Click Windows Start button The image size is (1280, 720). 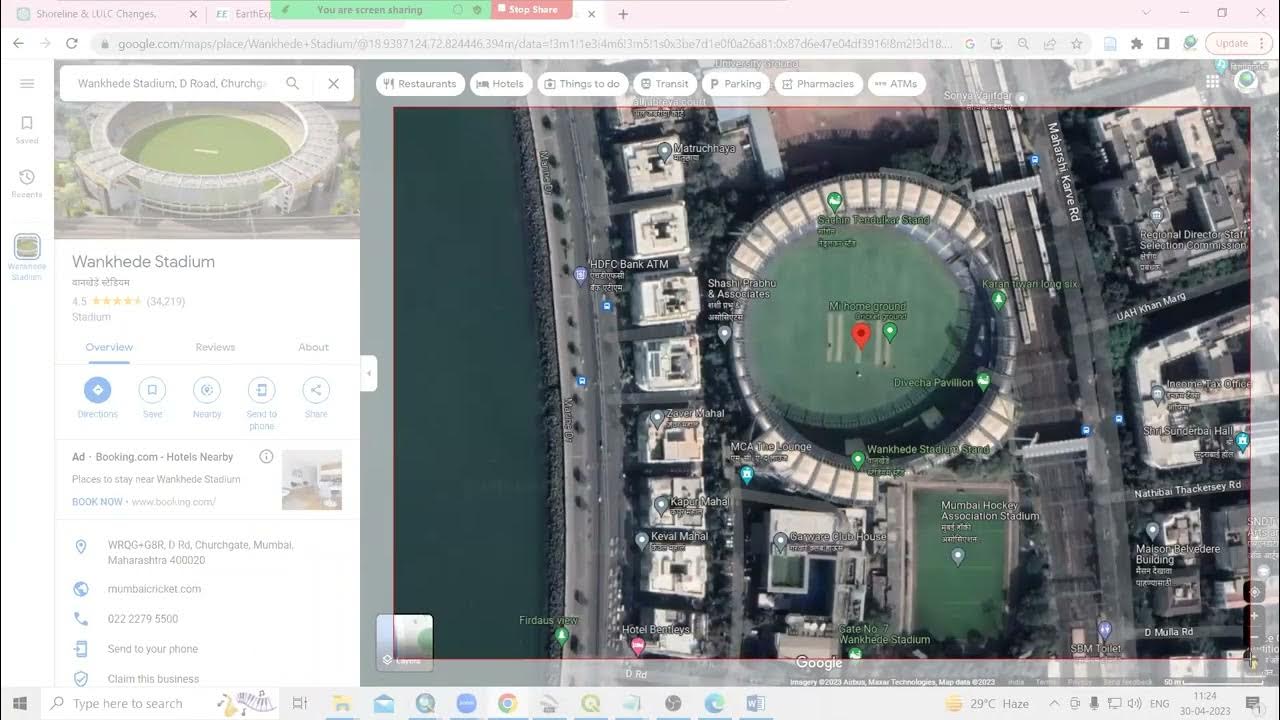(x=20, y=704)
